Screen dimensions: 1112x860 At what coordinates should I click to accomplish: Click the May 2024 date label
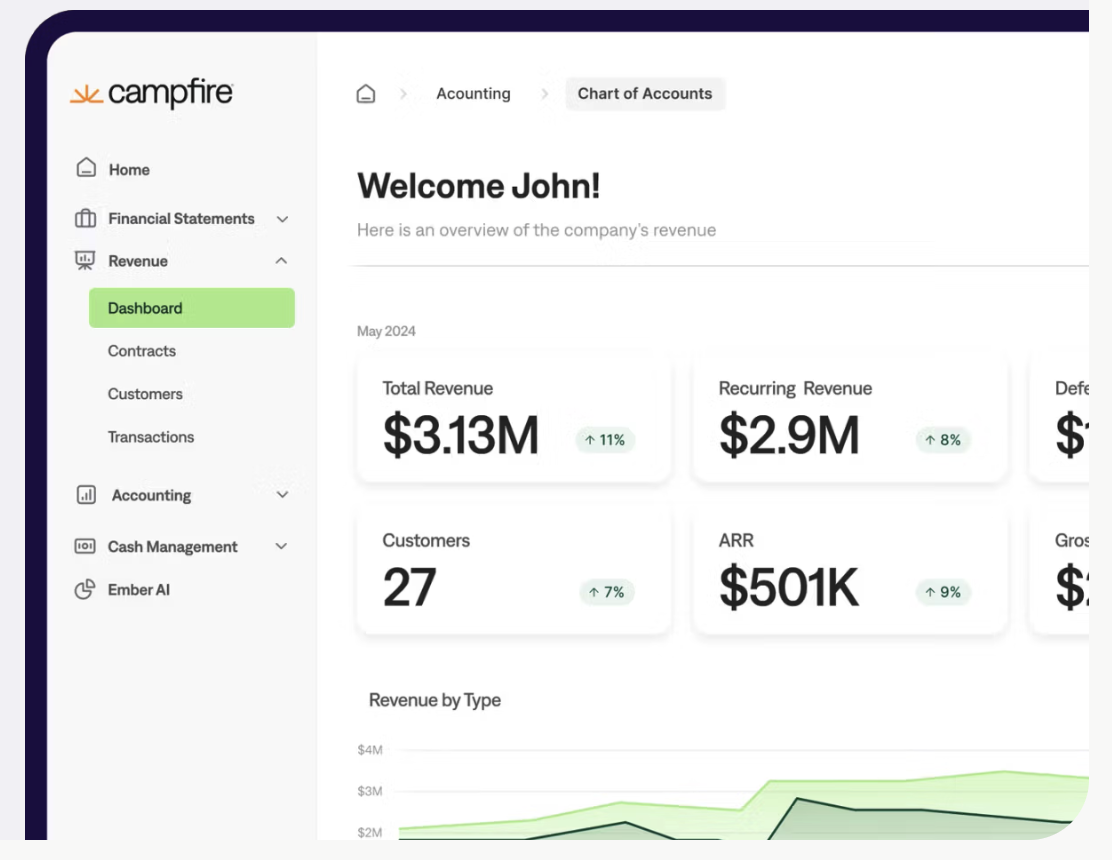point(387,331)
